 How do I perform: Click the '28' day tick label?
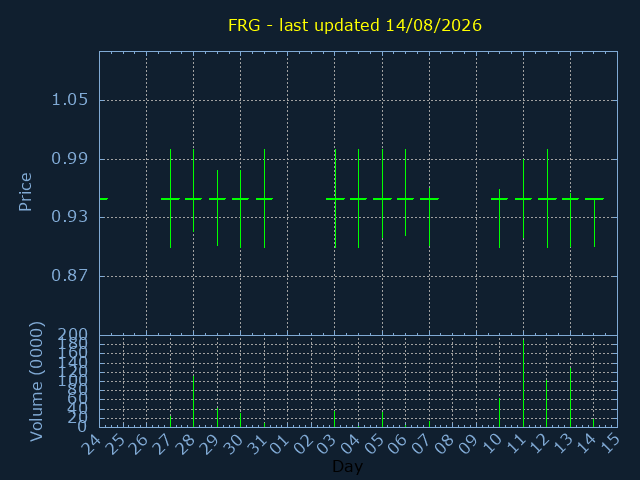186,444
